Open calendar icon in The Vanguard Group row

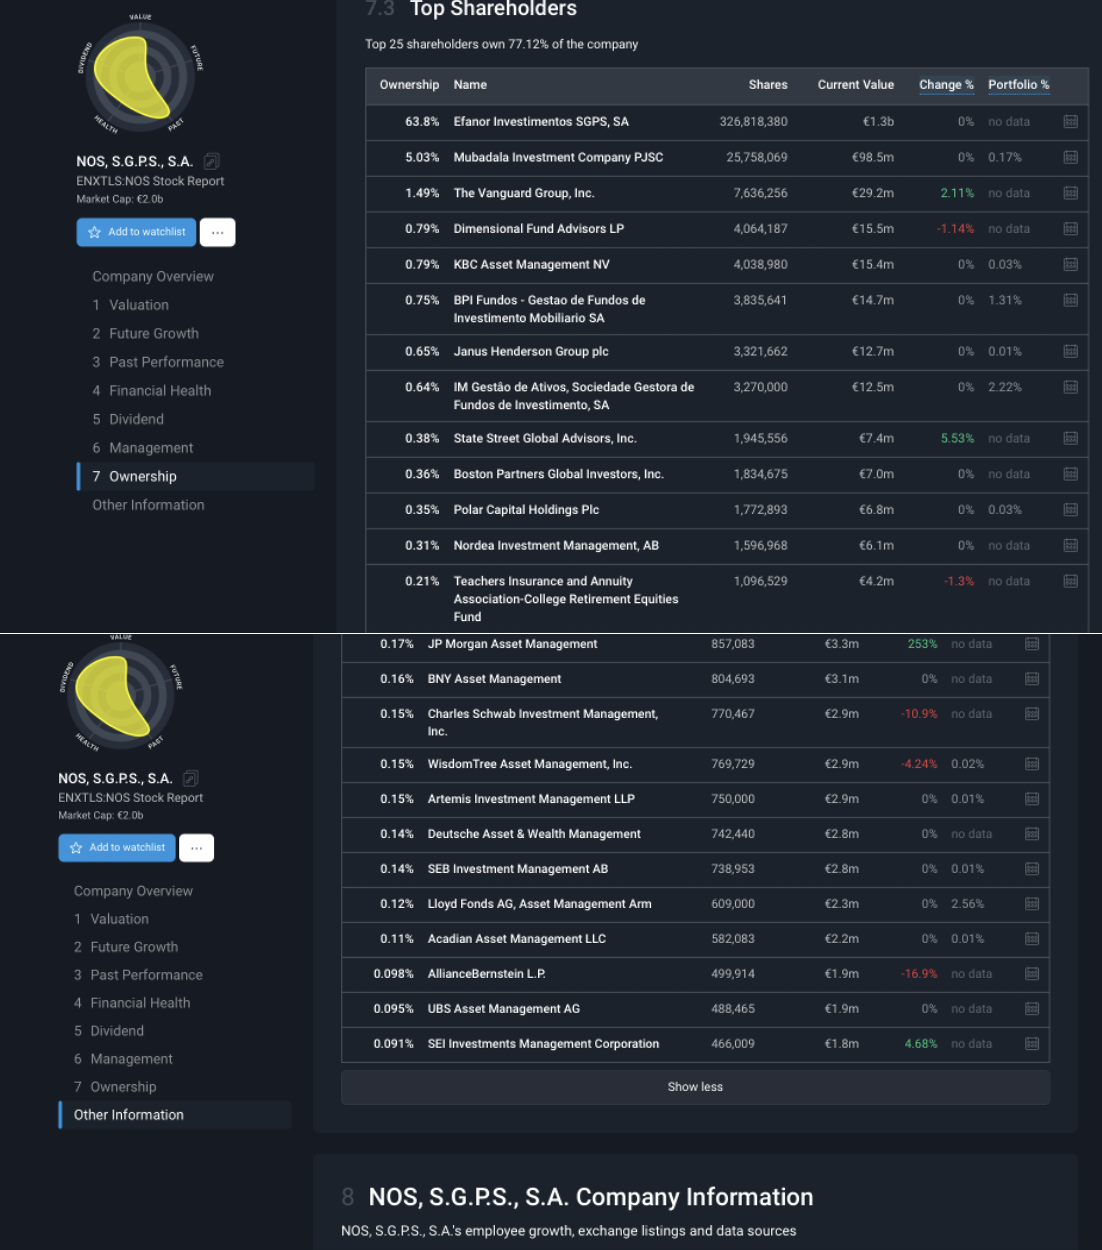[1070, 194]
